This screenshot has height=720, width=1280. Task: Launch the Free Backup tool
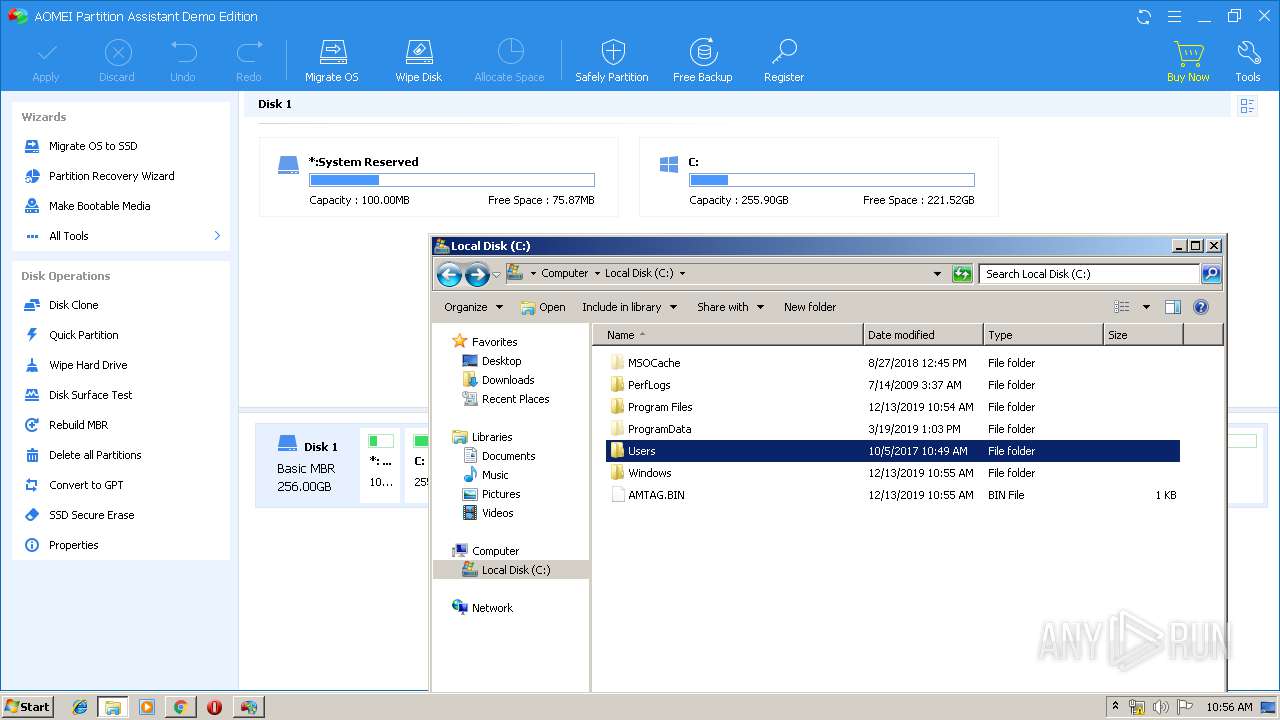point(702,61)
